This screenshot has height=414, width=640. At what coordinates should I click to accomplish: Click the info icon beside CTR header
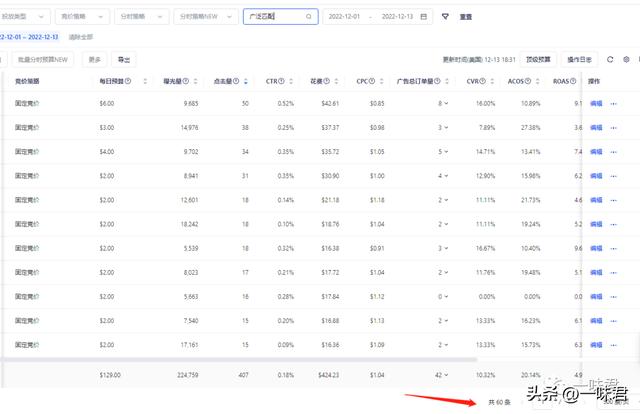281,81
